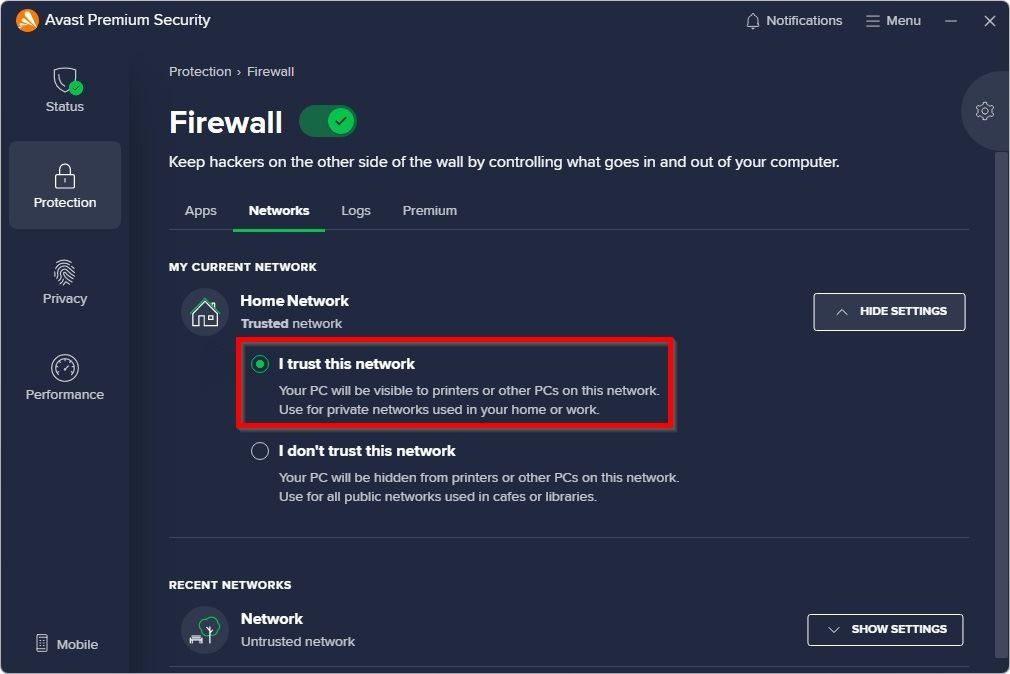
Task: Click the Home Network house icon
Action: coord(205,312)
